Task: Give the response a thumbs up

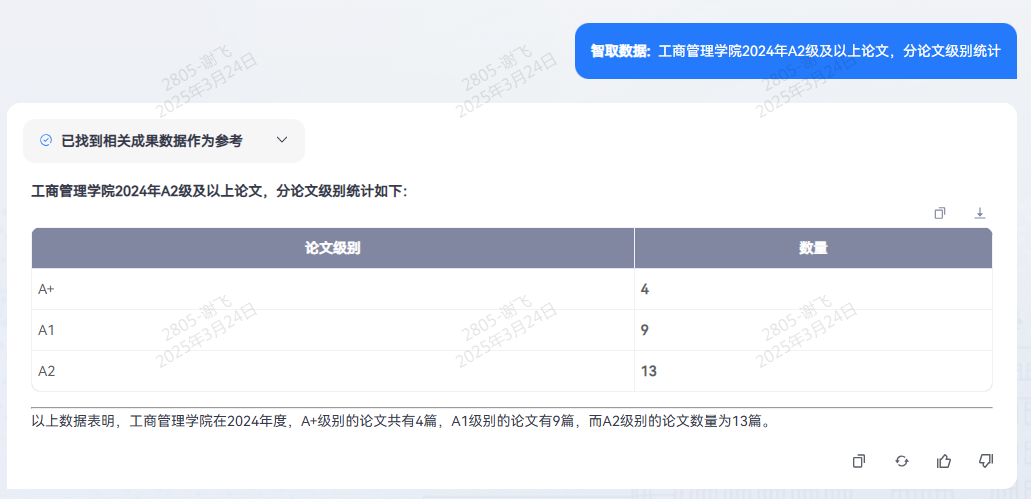Action: point(943,460)
